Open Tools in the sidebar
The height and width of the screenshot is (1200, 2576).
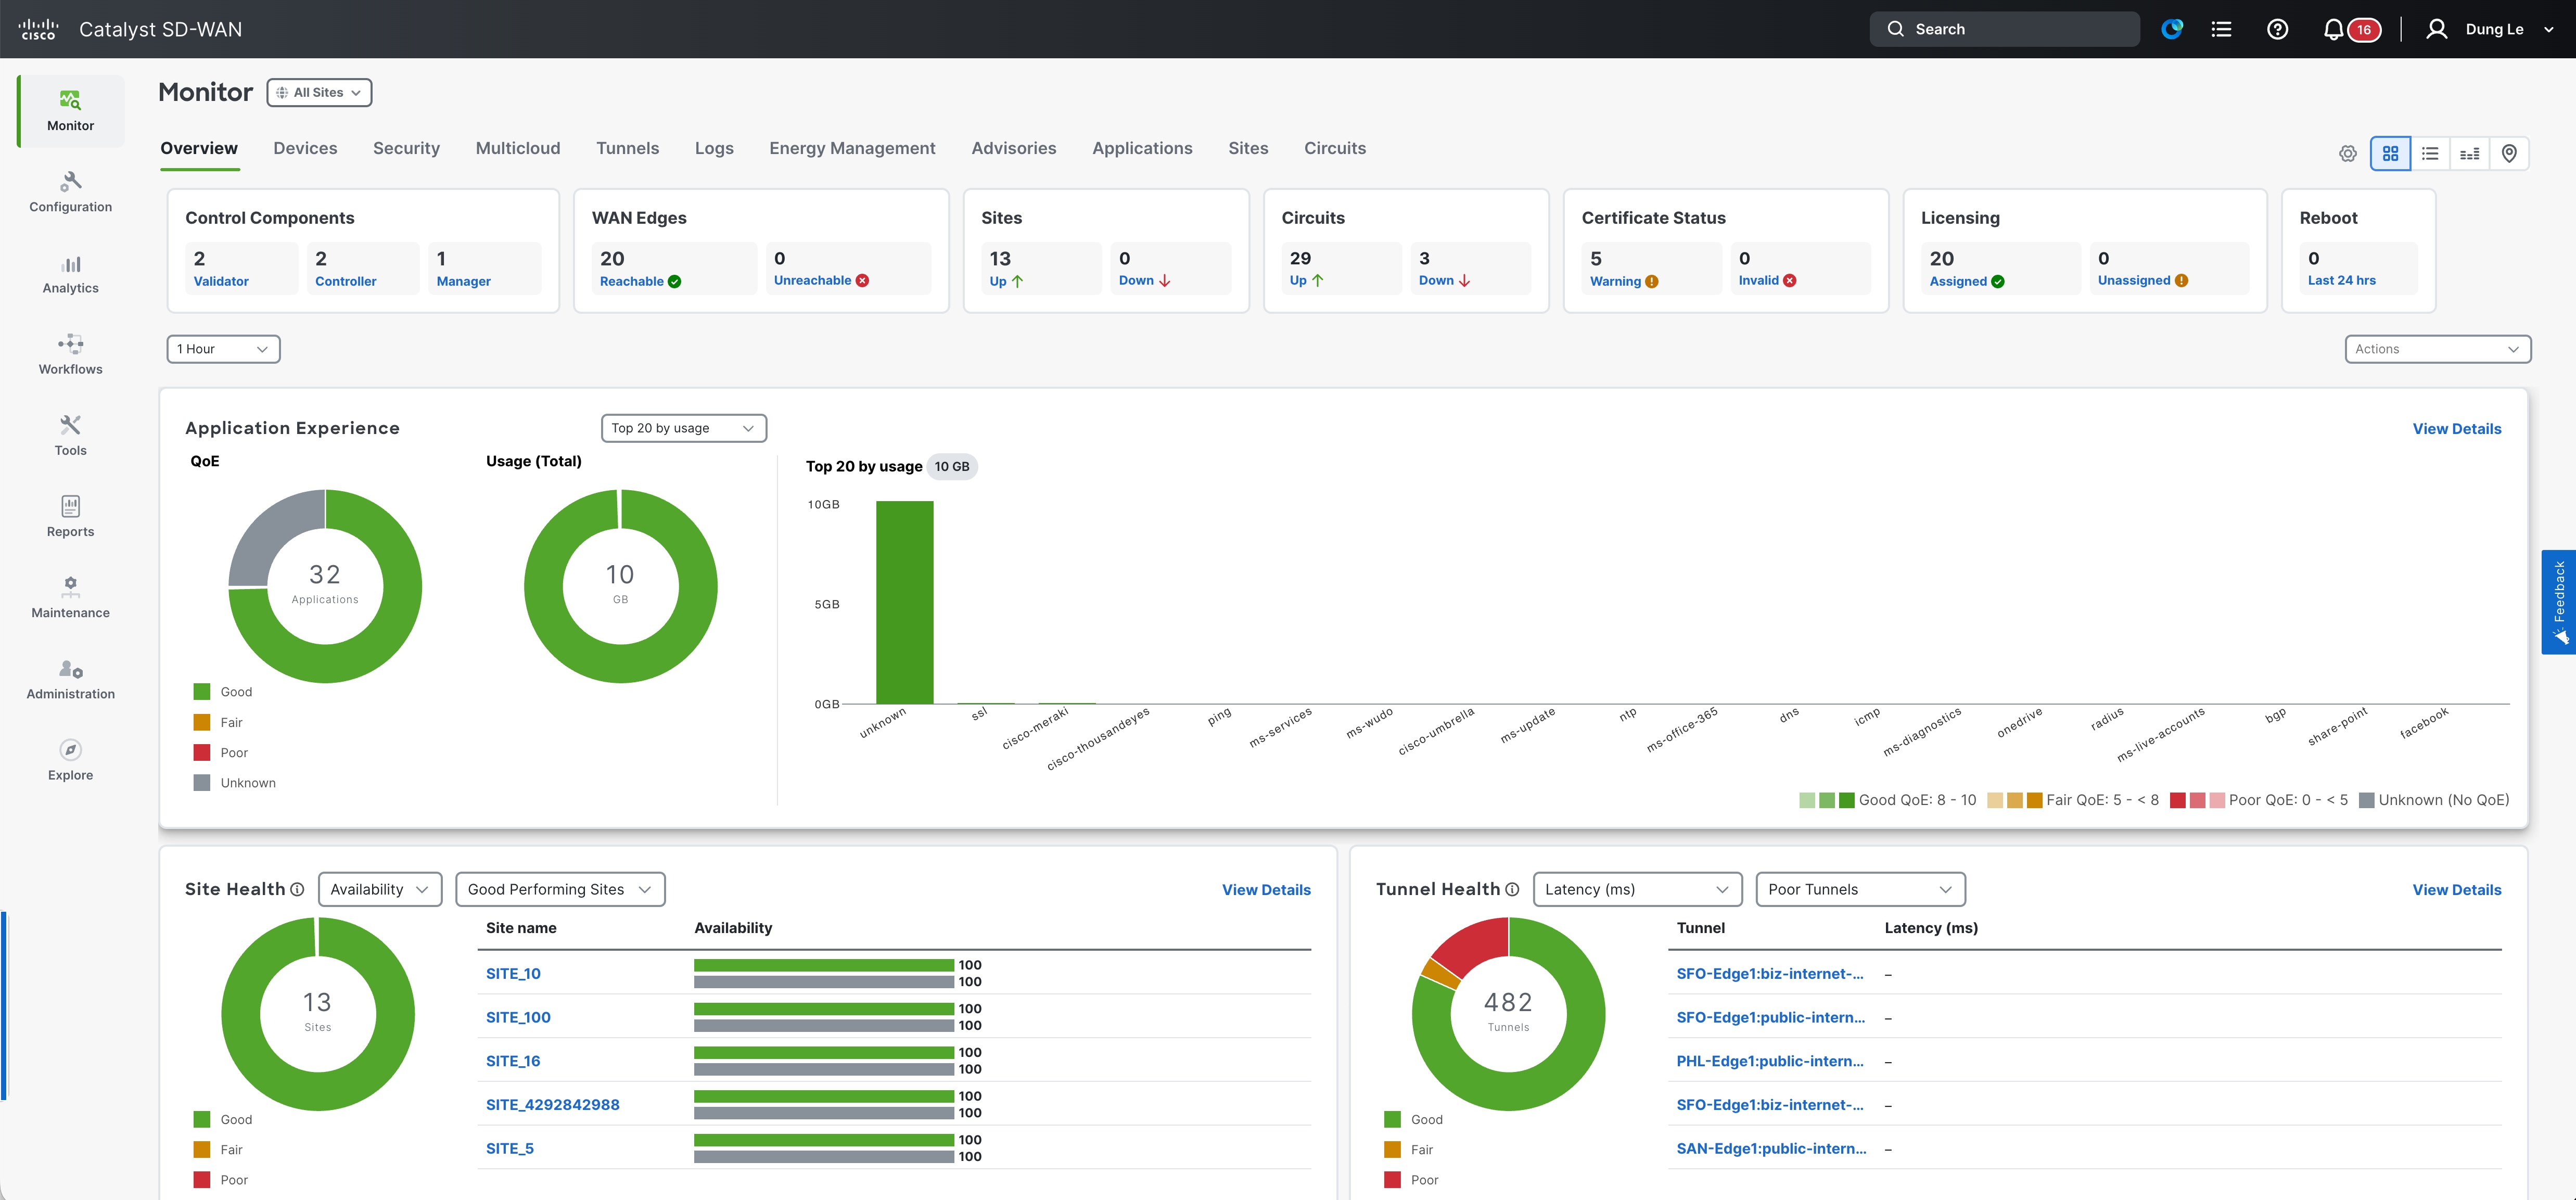tap(70, 435)
